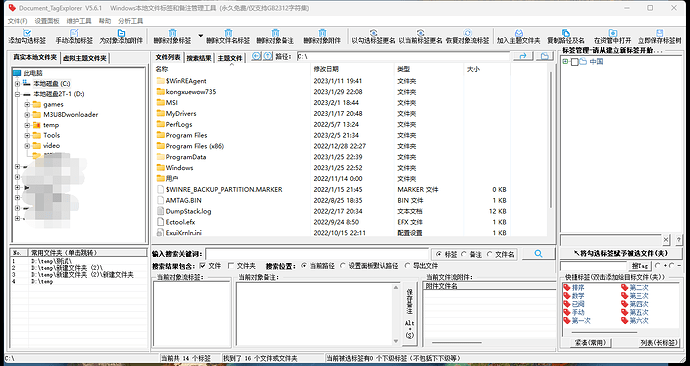
Task: Switch to the 主题文件 tab
Action: point(230,58)
